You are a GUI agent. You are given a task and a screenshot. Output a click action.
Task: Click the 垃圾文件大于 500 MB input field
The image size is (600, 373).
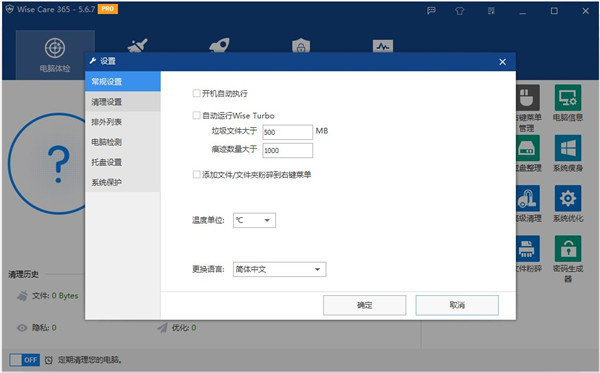pyautogui.click(x=288, y=132)
